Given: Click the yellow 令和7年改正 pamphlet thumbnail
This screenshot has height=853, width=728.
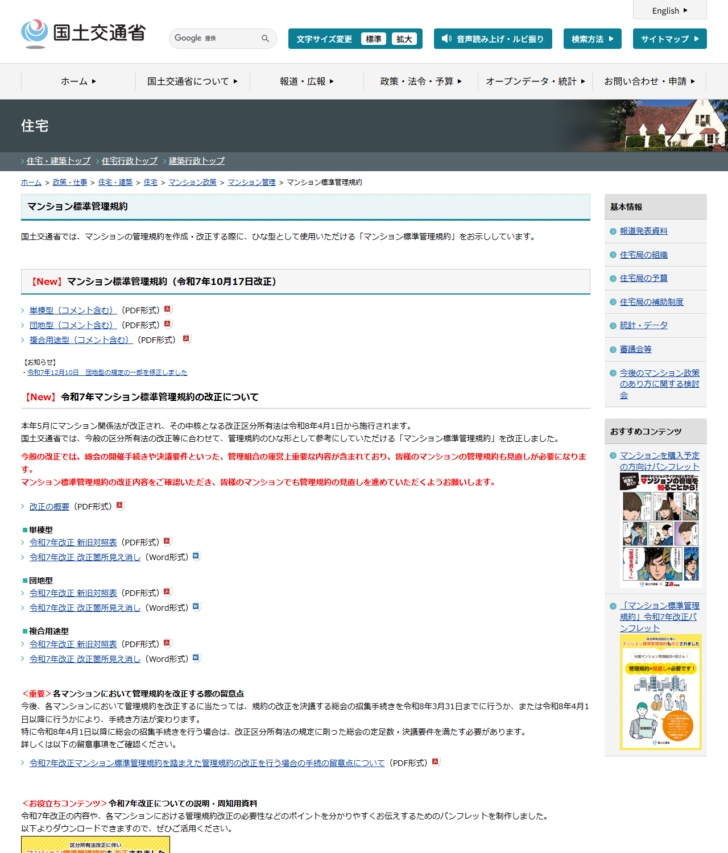Looking at the screenshot, I should point(661,692).
